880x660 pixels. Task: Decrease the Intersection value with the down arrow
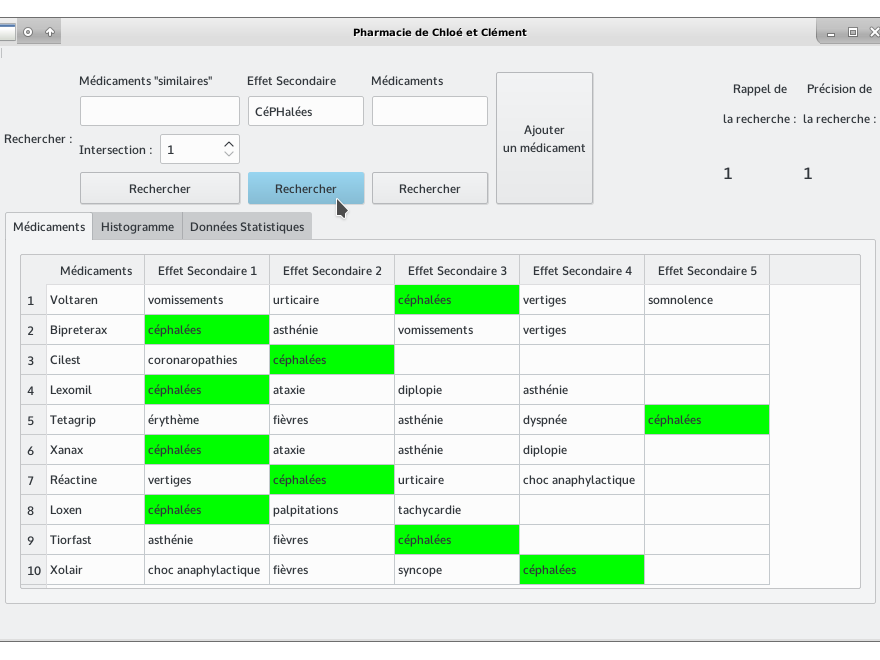[230, 155]
